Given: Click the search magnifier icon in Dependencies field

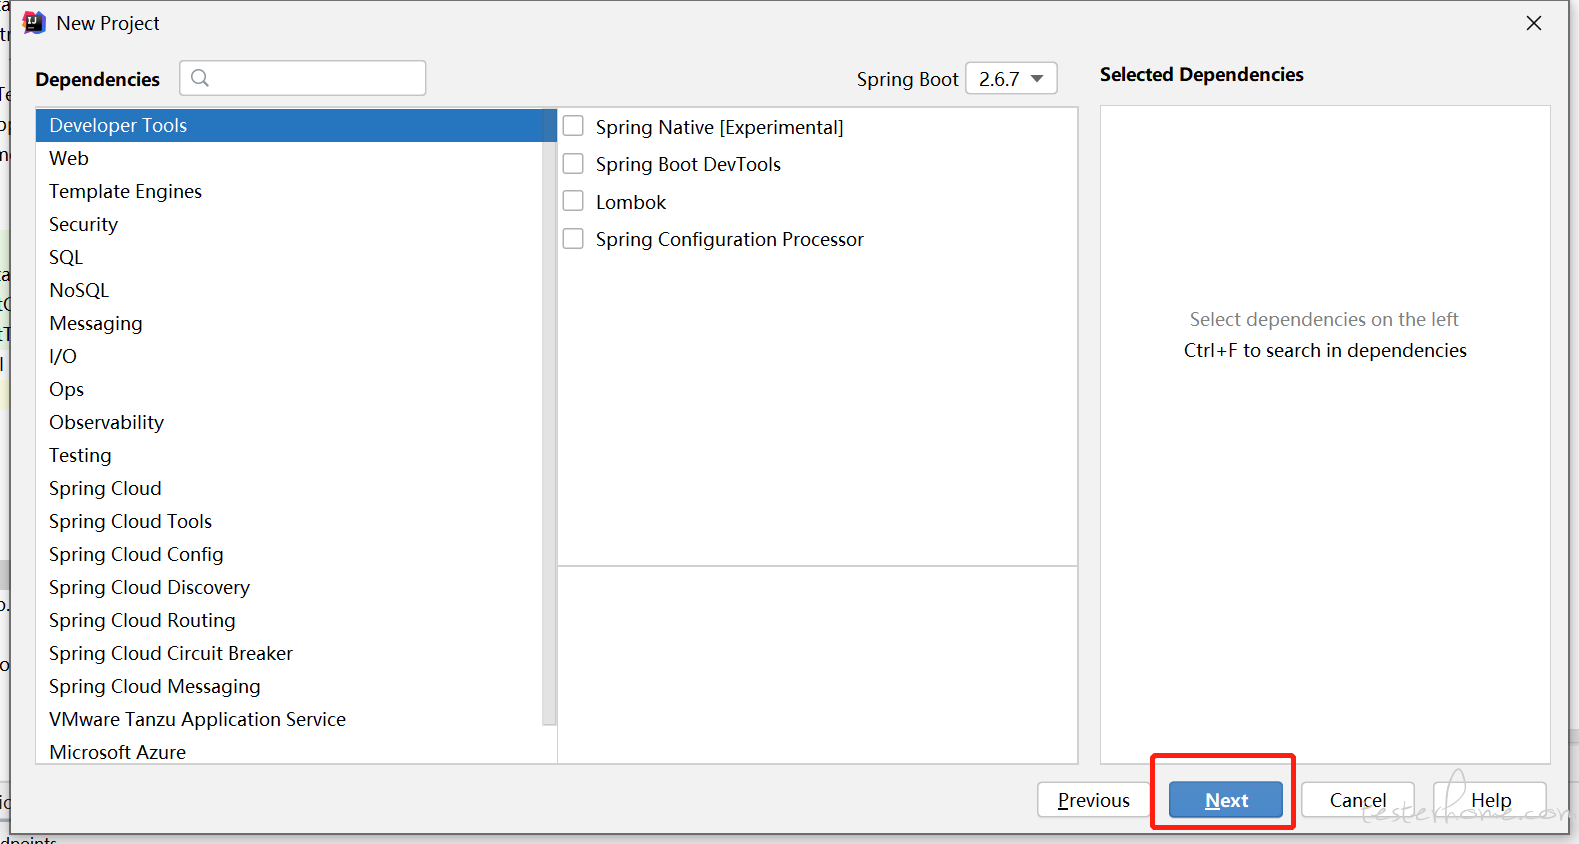Looking at the screenshot, I should pos(200,78).
